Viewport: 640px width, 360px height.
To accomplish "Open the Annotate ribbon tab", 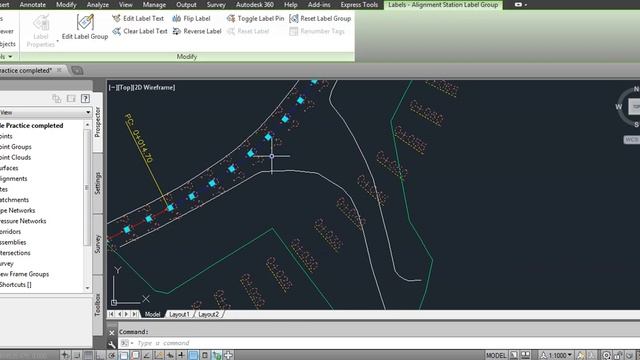I will 33,4.
